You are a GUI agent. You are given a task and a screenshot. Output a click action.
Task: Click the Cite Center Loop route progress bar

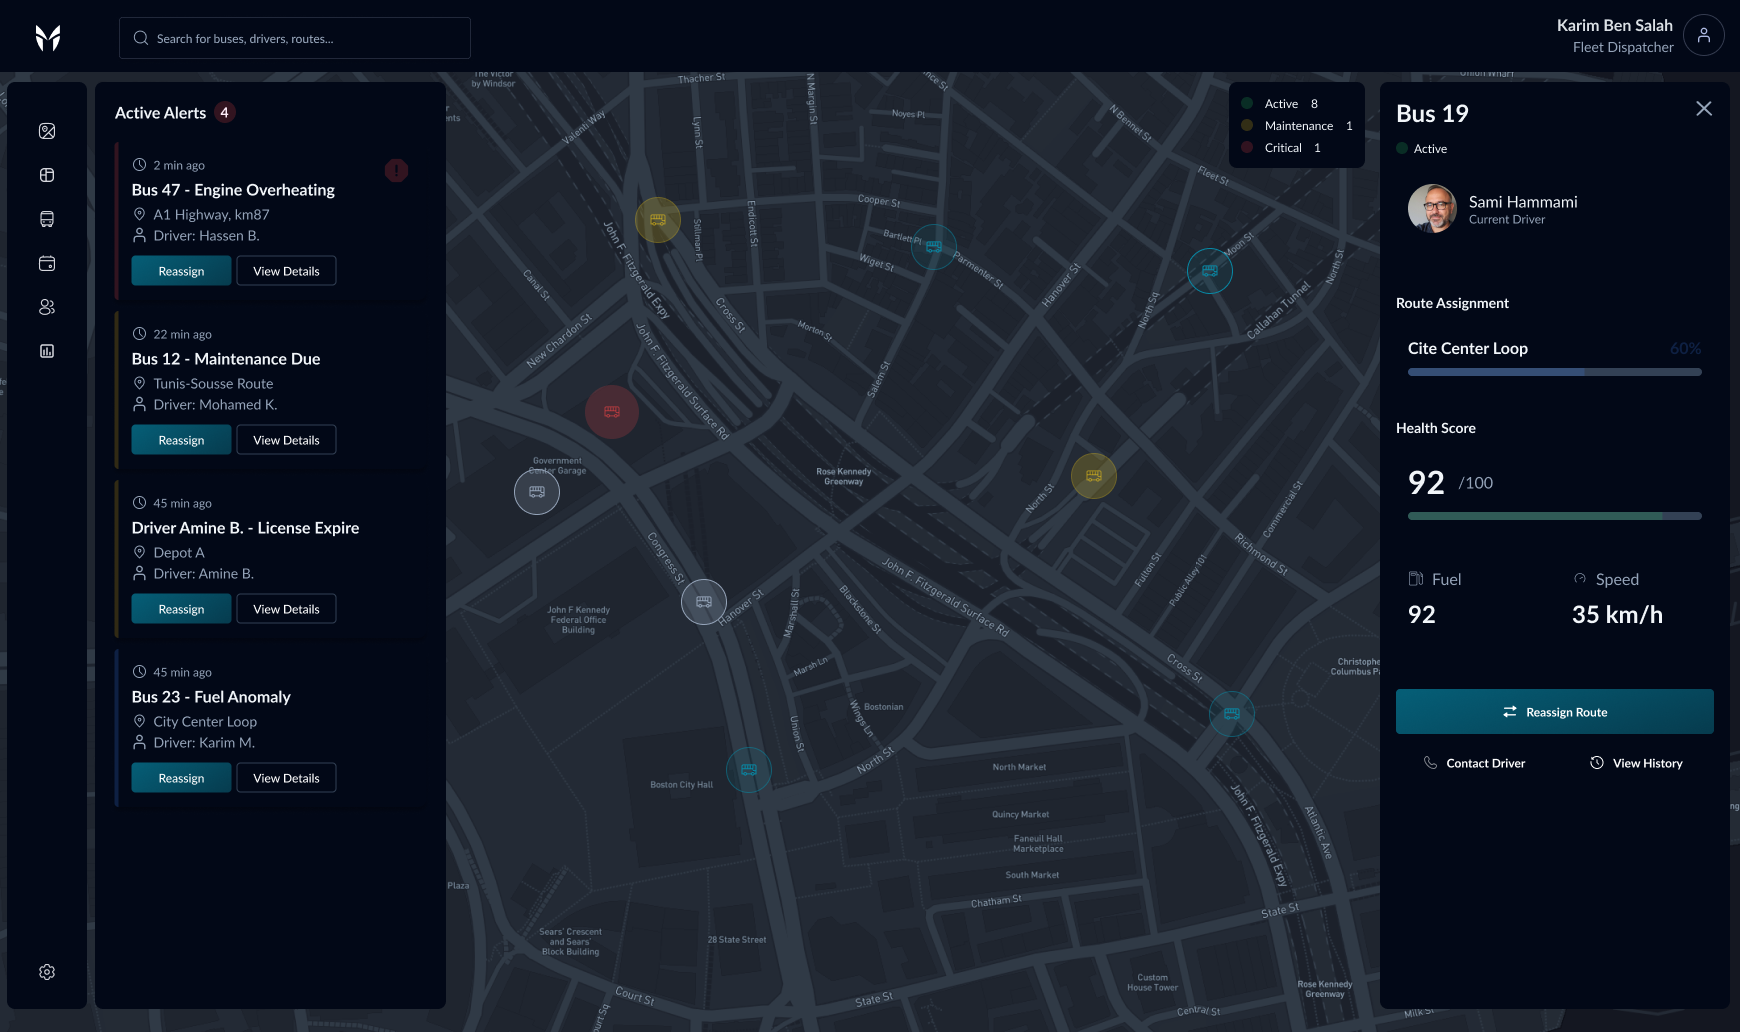[1555, 372]
